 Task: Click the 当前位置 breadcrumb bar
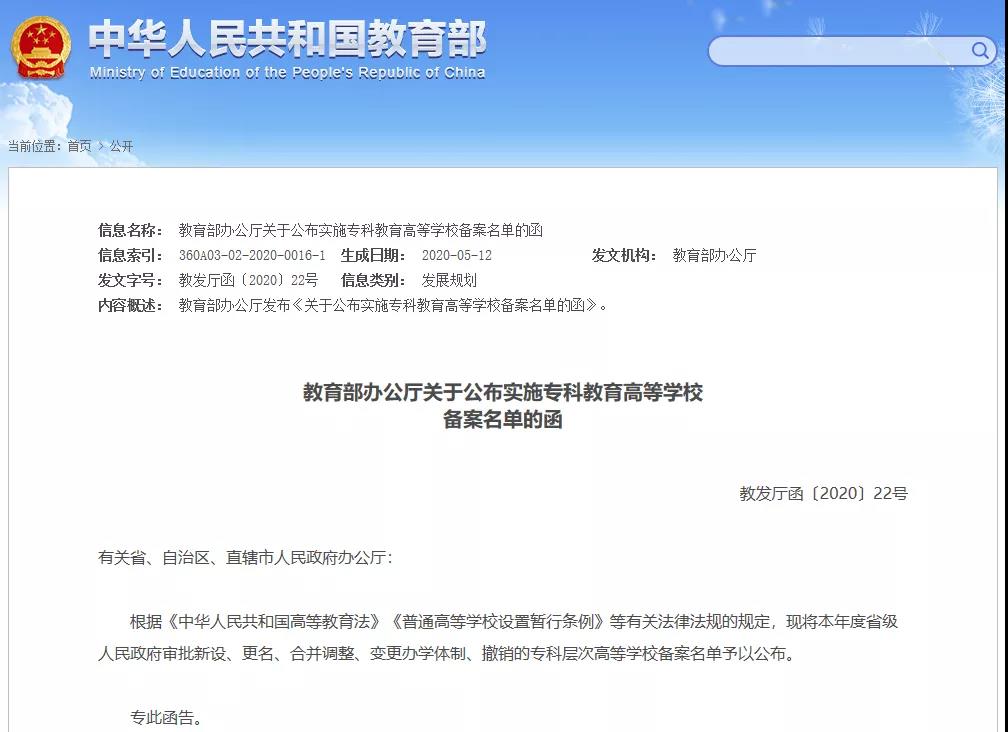(x=70, y=145)
